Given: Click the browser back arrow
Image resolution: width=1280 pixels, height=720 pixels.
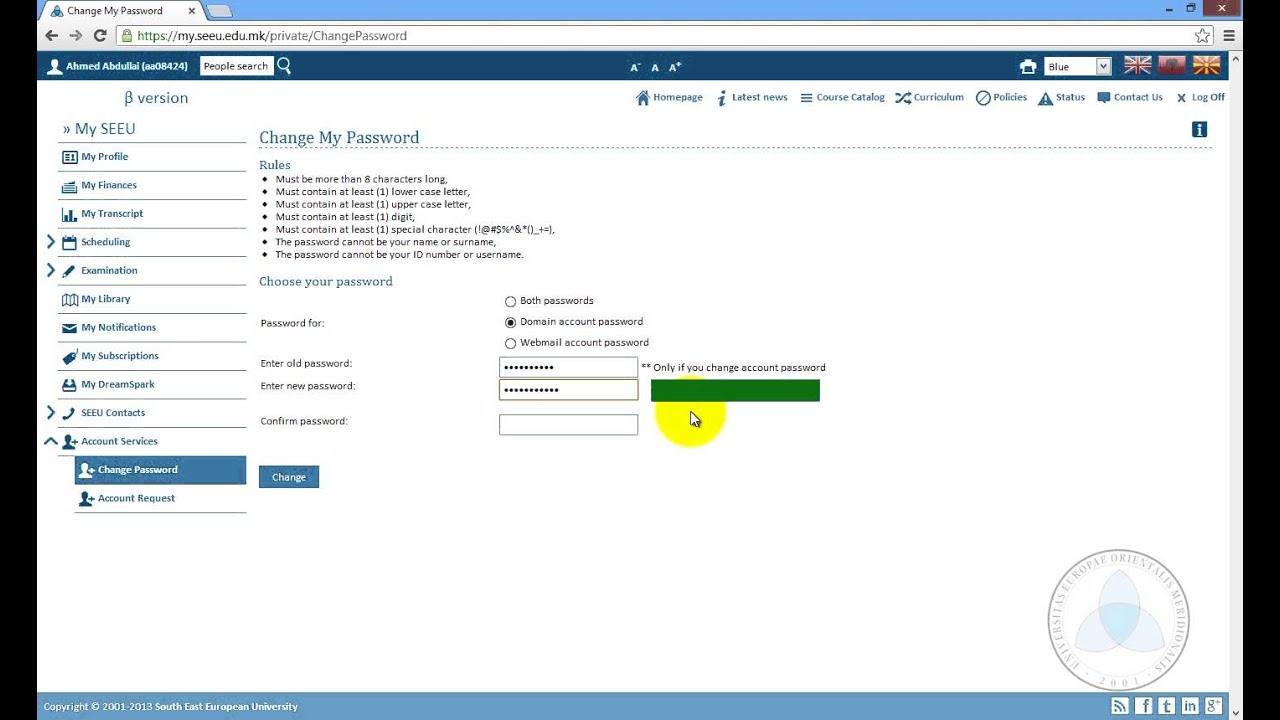Looking at the screenshot, I should point(52,35).
